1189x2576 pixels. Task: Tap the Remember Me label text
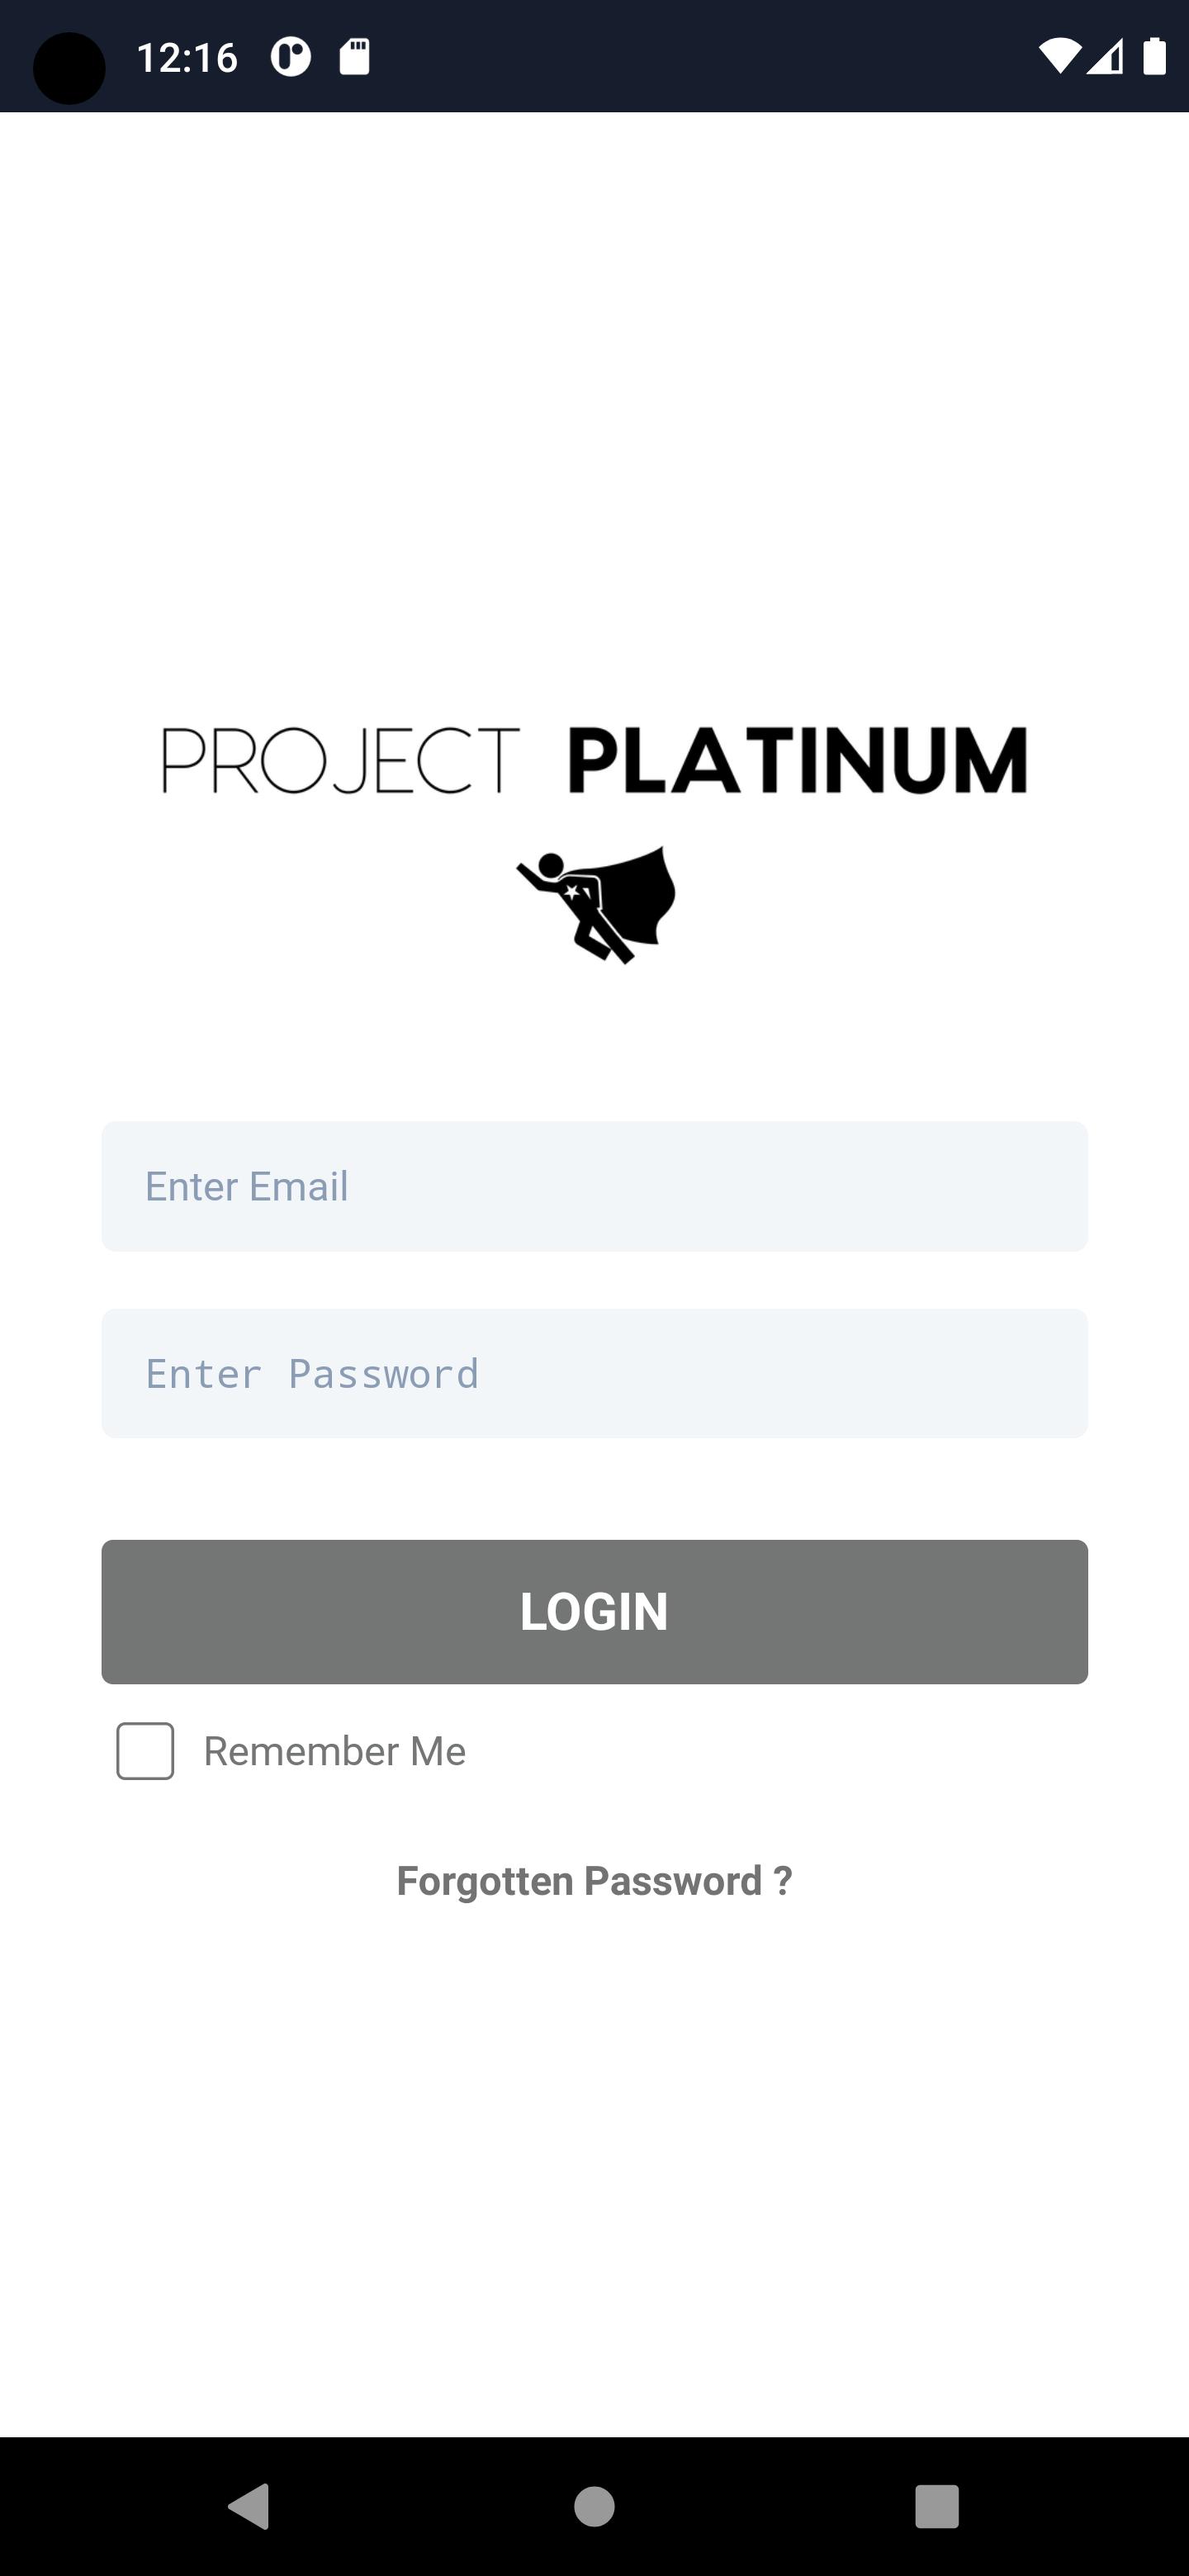[x=335, y=1751]
